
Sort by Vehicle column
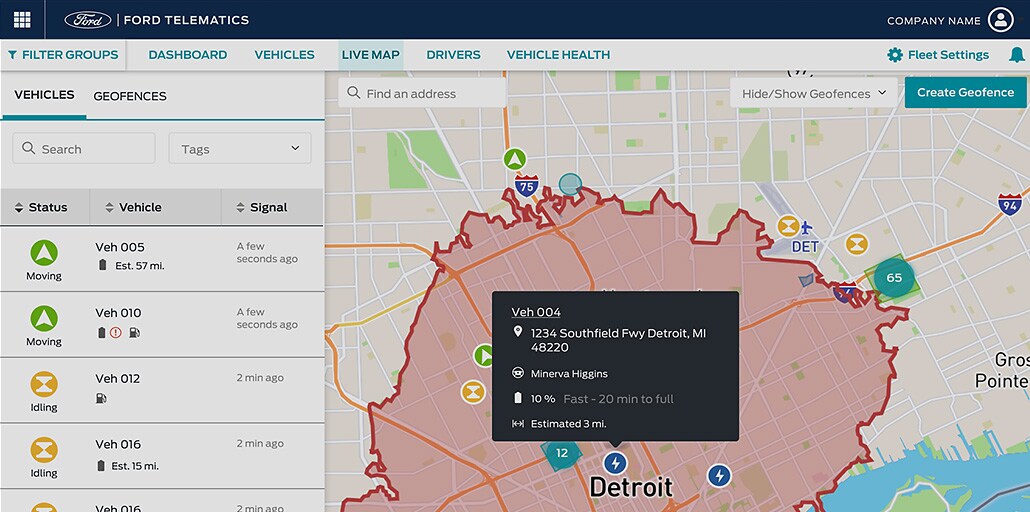click(133, 208)
